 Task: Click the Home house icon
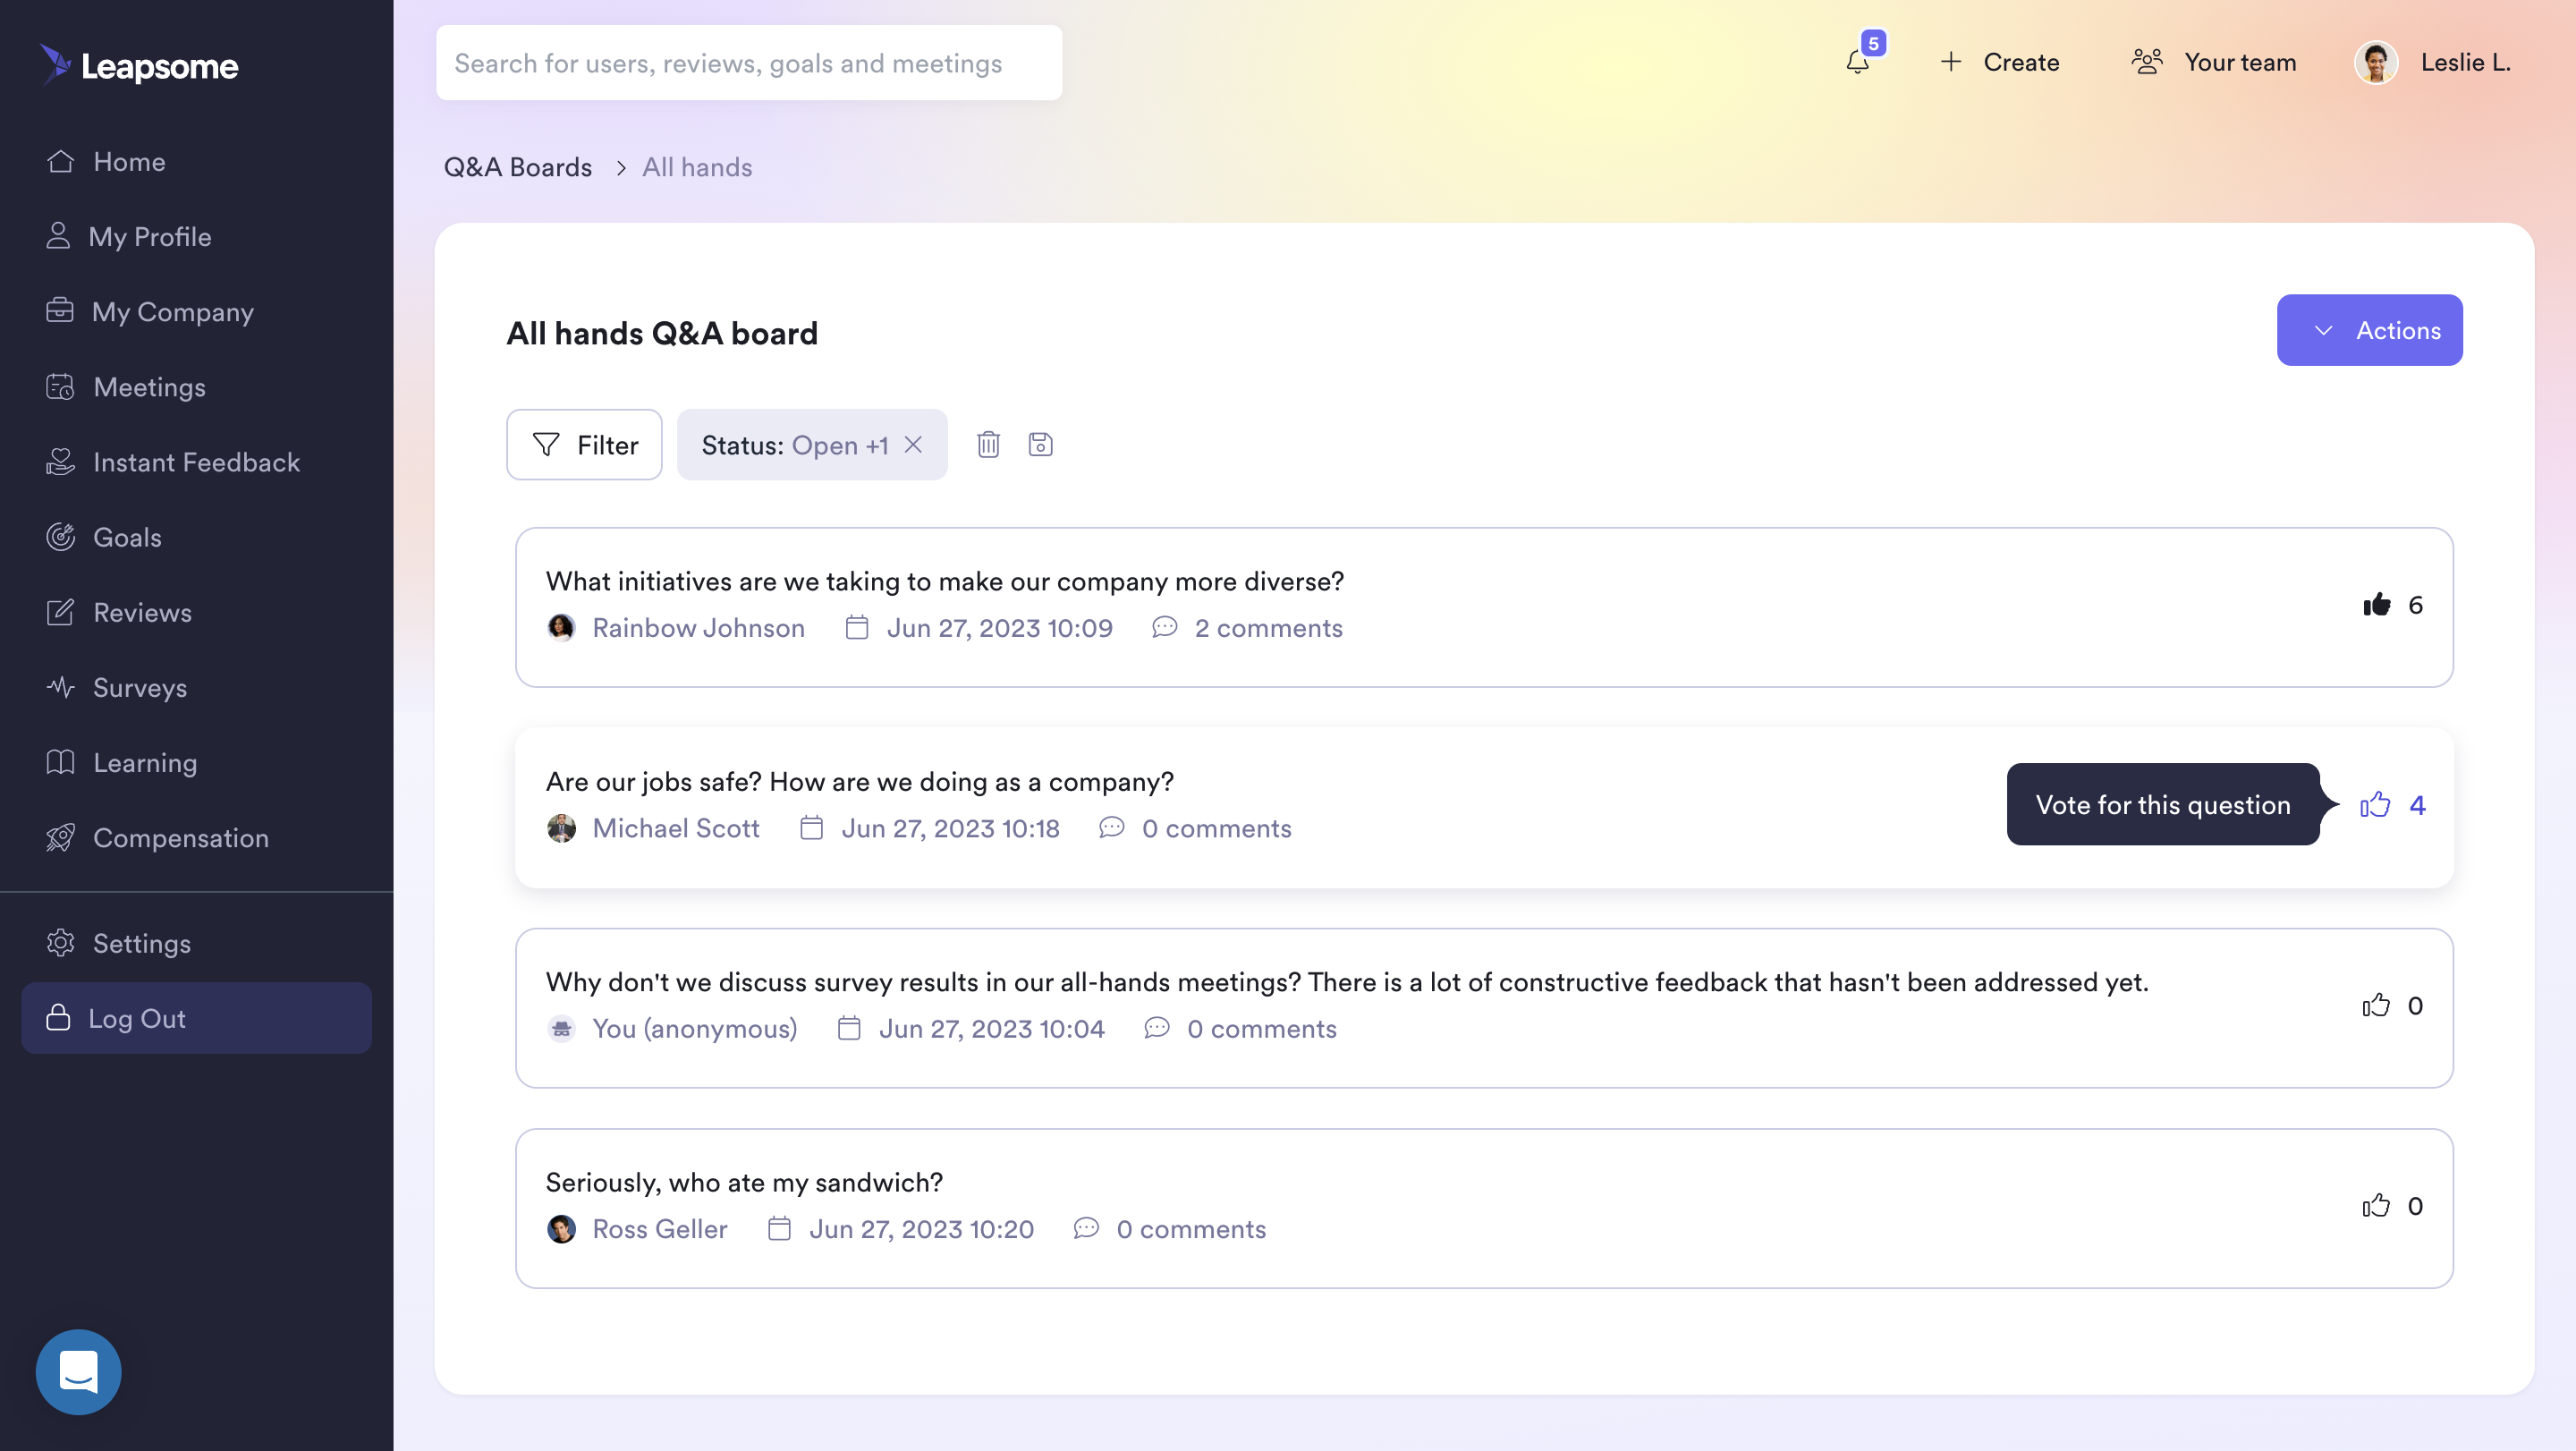coord(60,161)
